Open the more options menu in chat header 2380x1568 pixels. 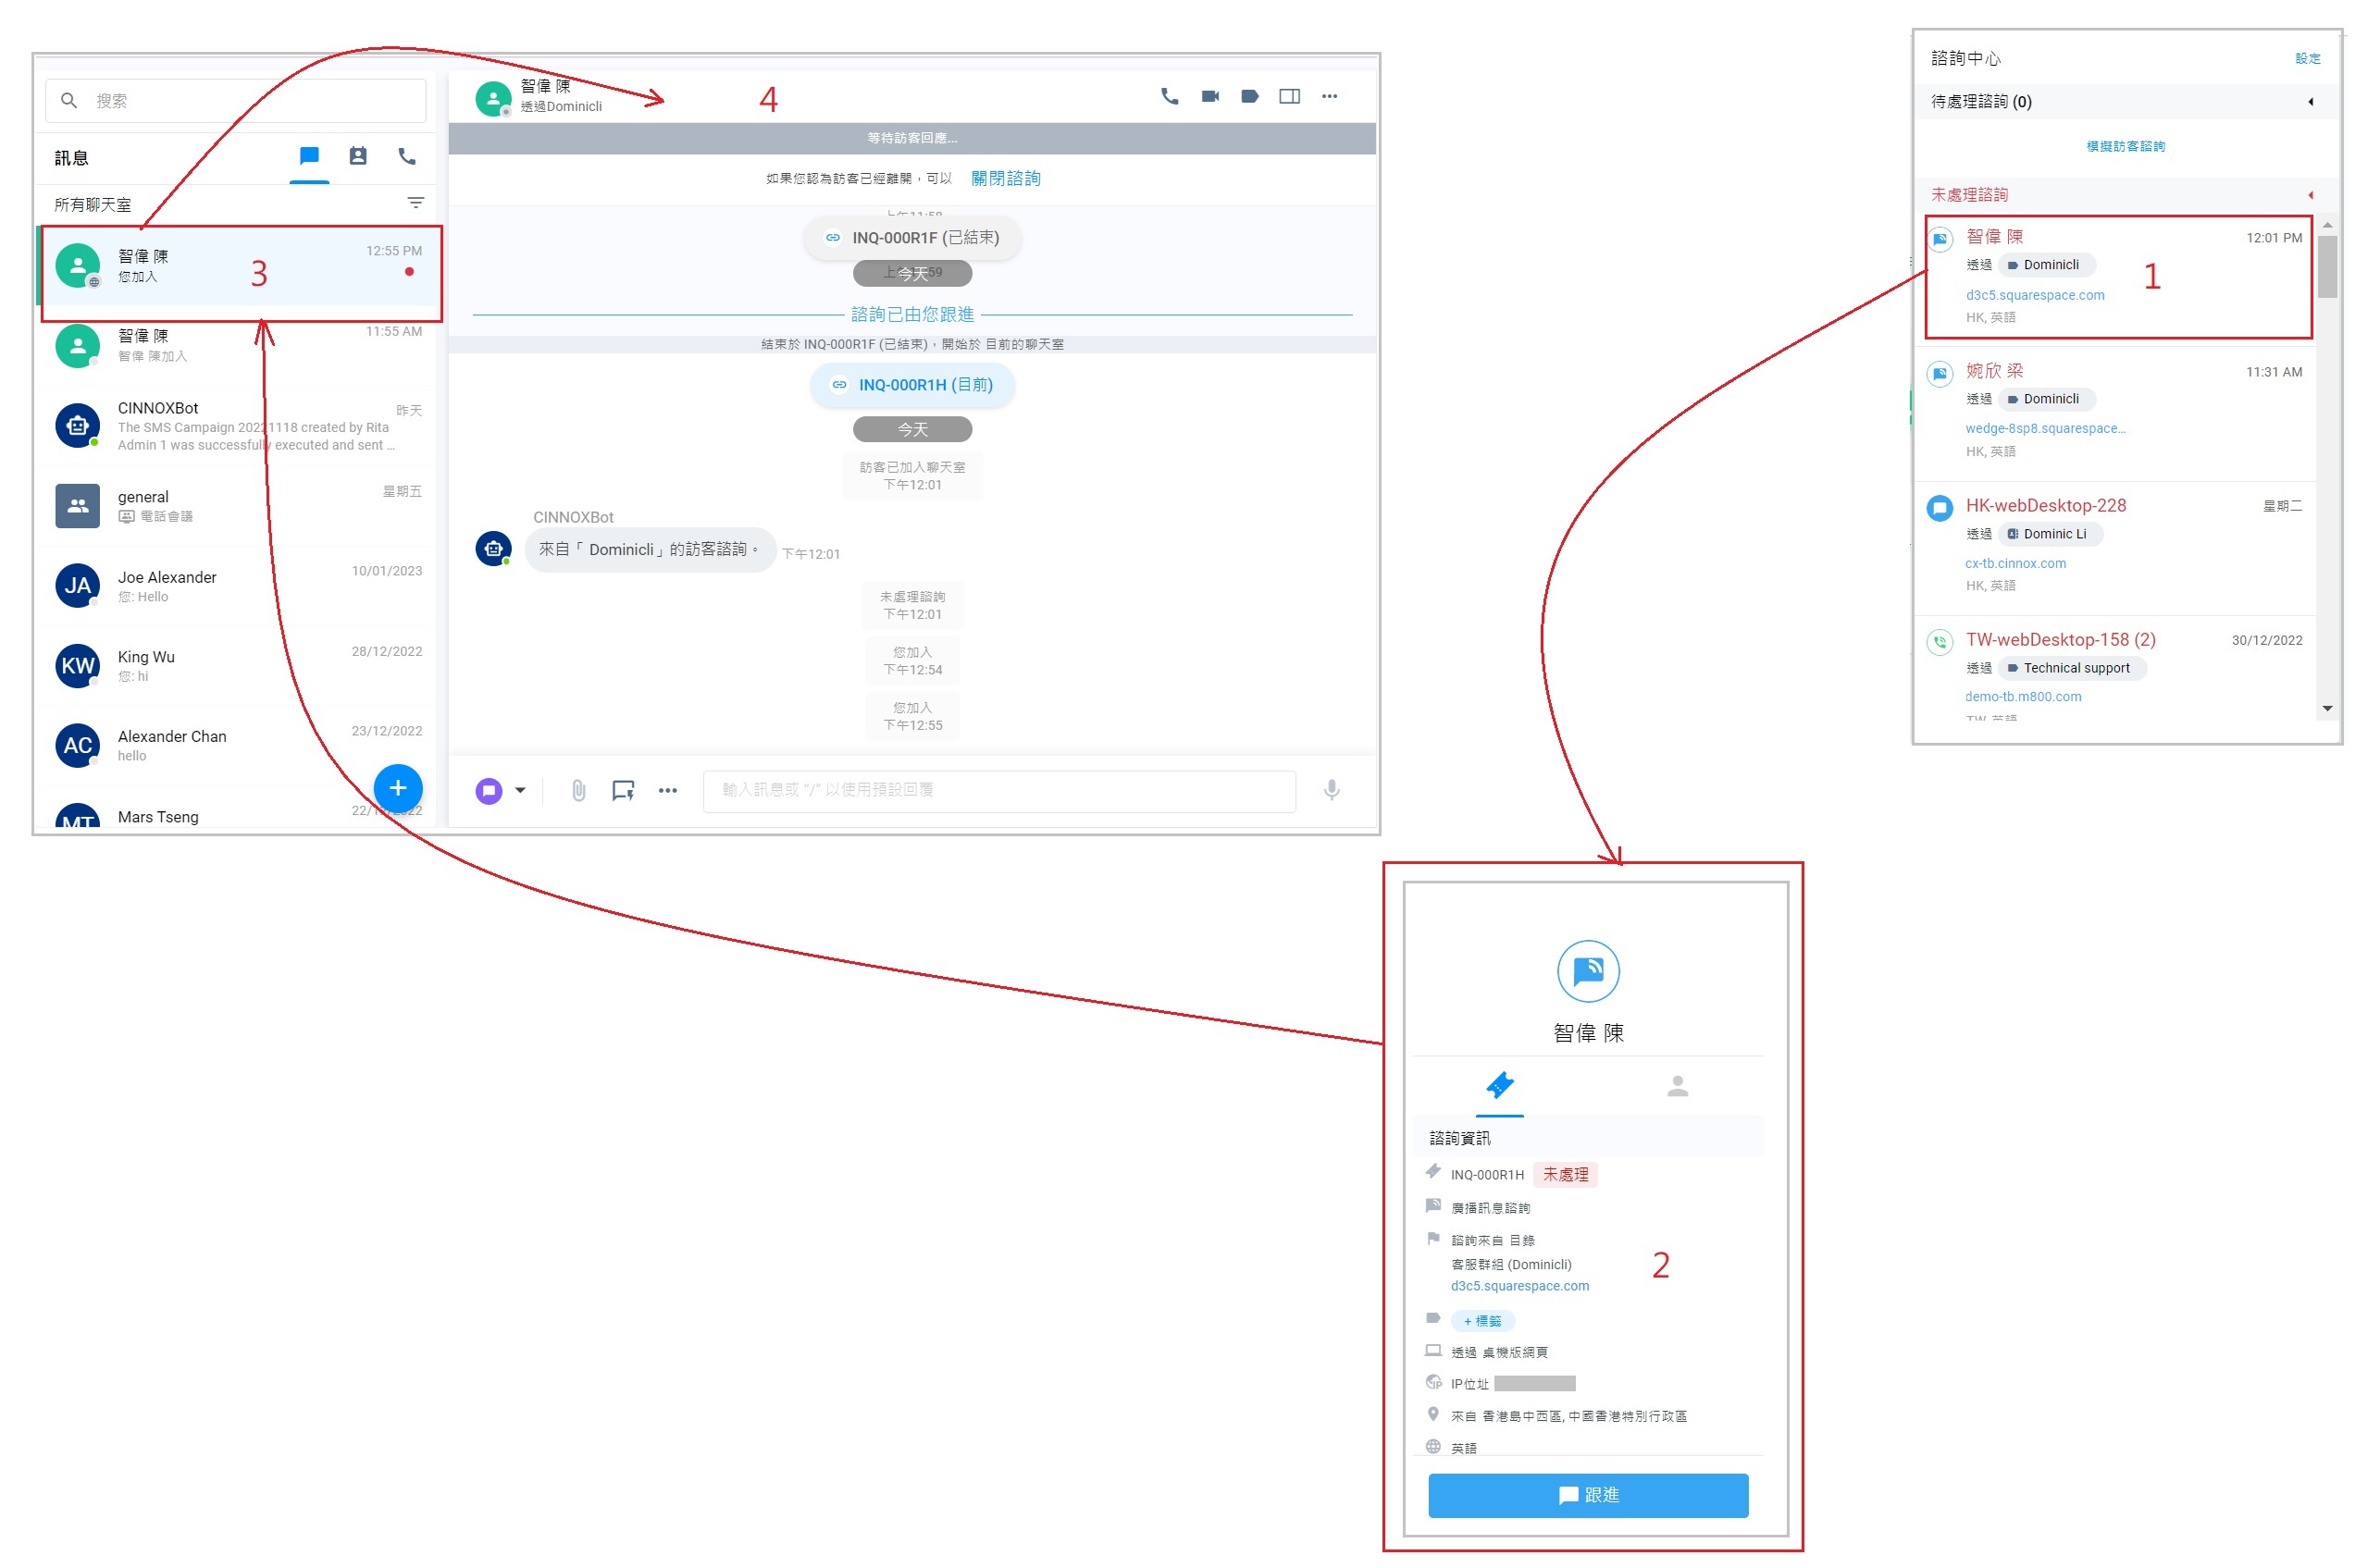click(1329, 96)
